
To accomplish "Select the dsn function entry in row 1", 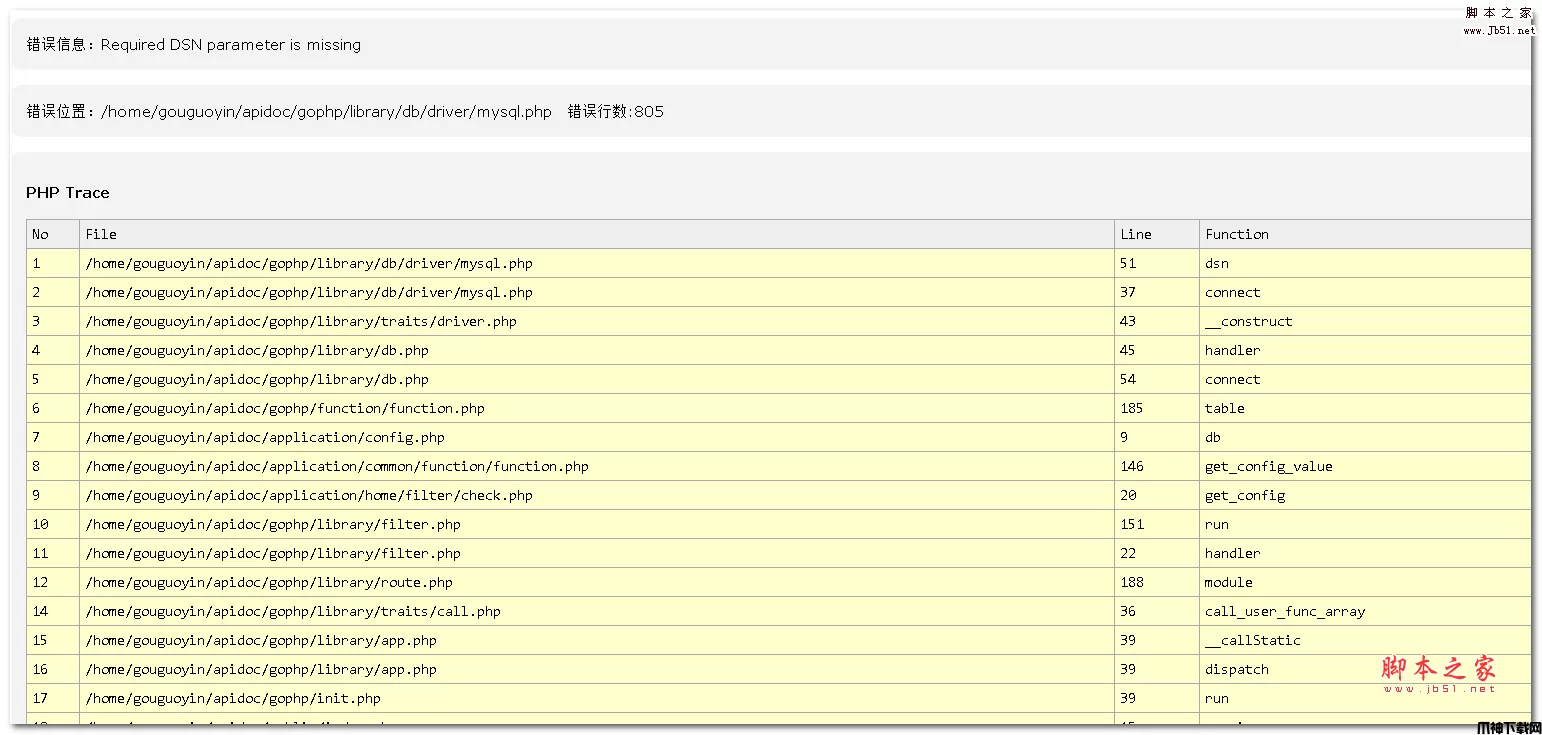I will click(1216, 263).
